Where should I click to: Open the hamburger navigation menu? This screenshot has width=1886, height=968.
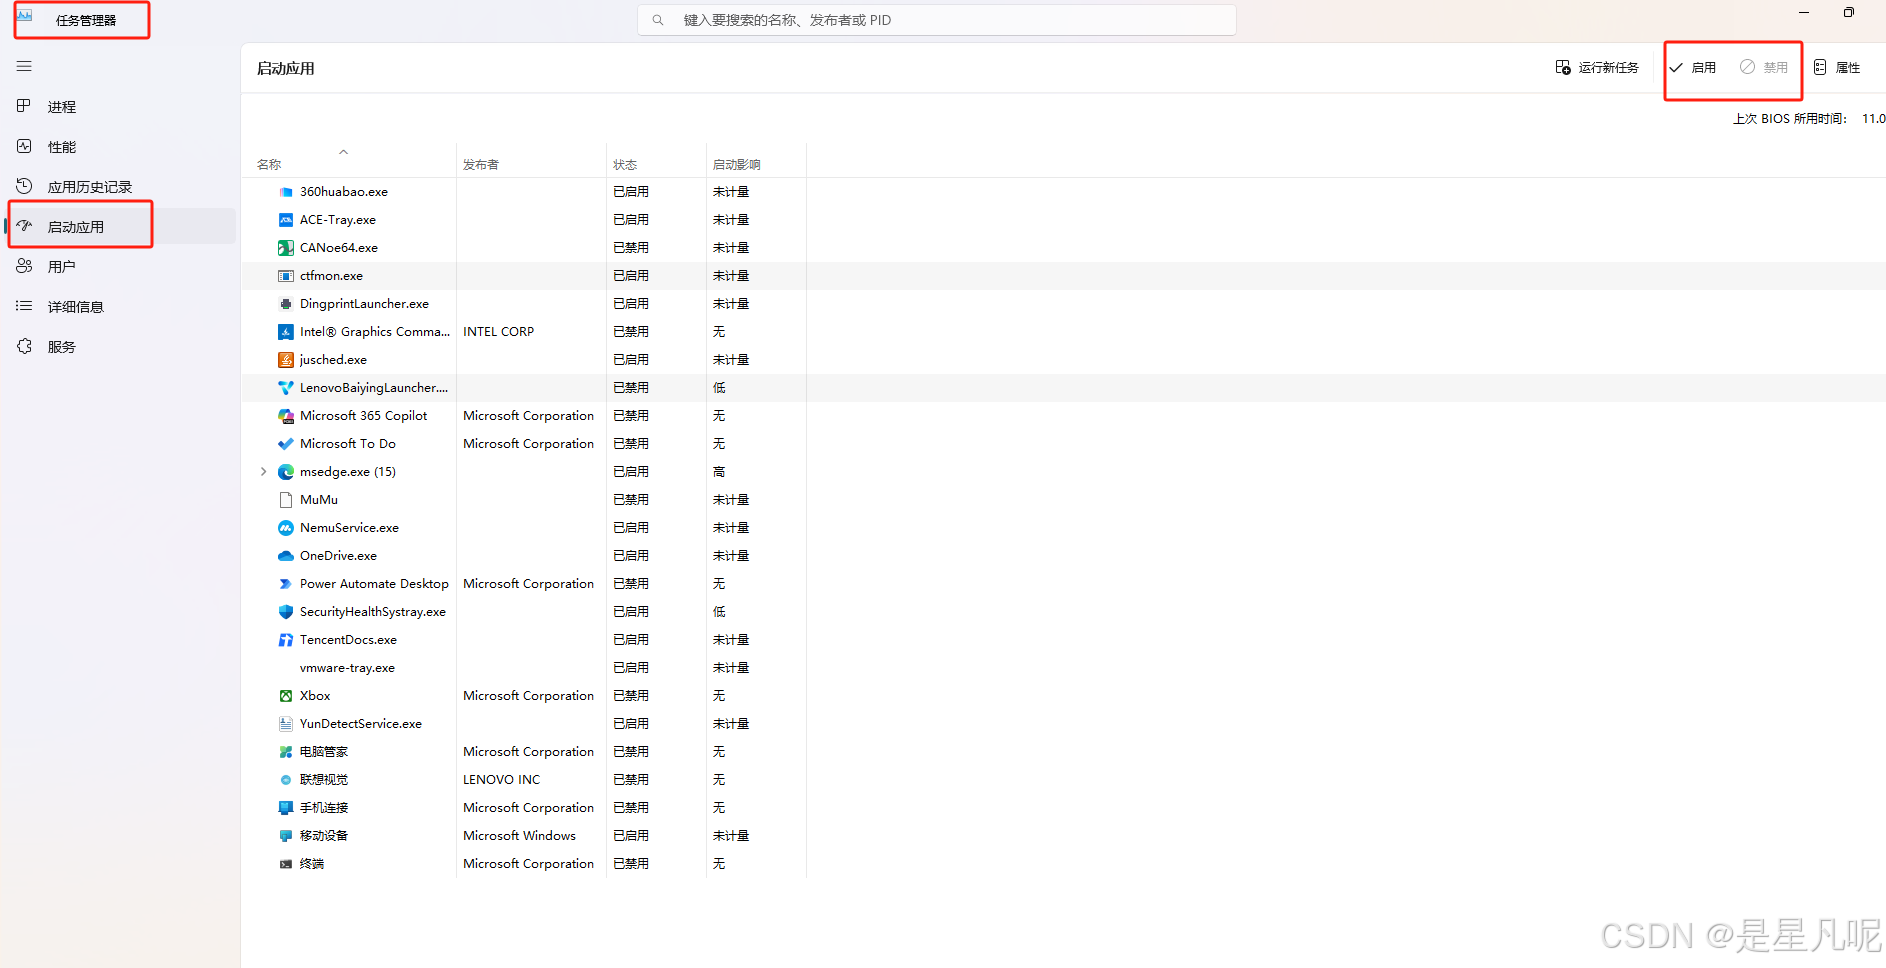click(24, 66)
